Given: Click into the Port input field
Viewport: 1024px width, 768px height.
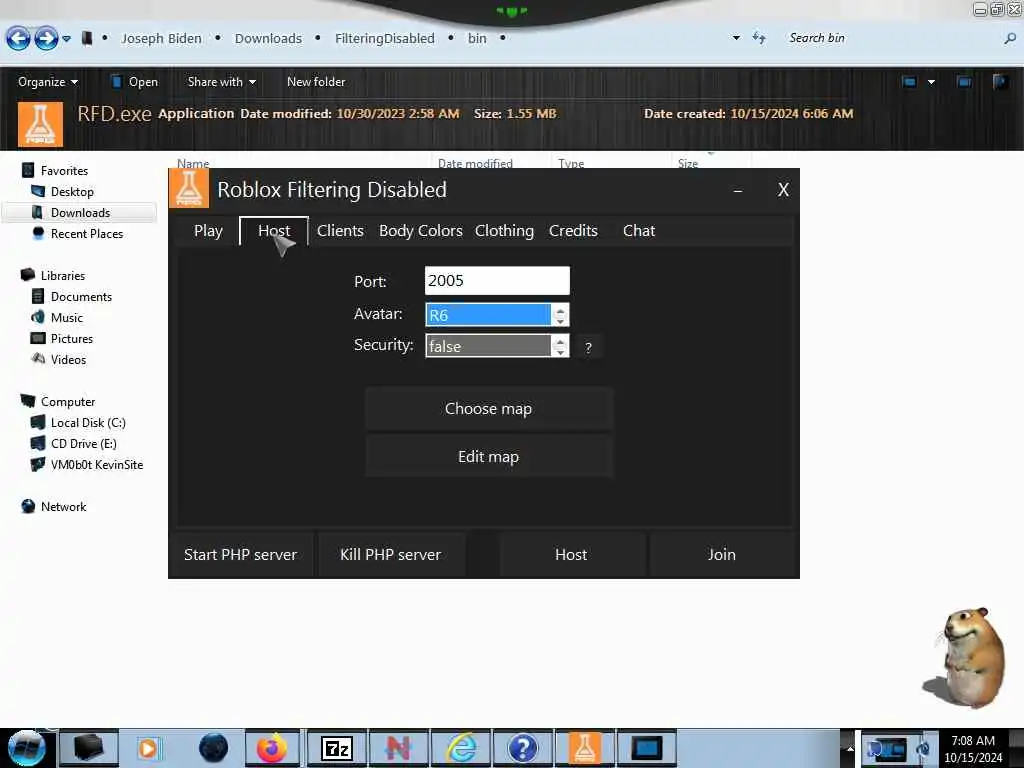Looking at the screenshot, I should 497,281.
